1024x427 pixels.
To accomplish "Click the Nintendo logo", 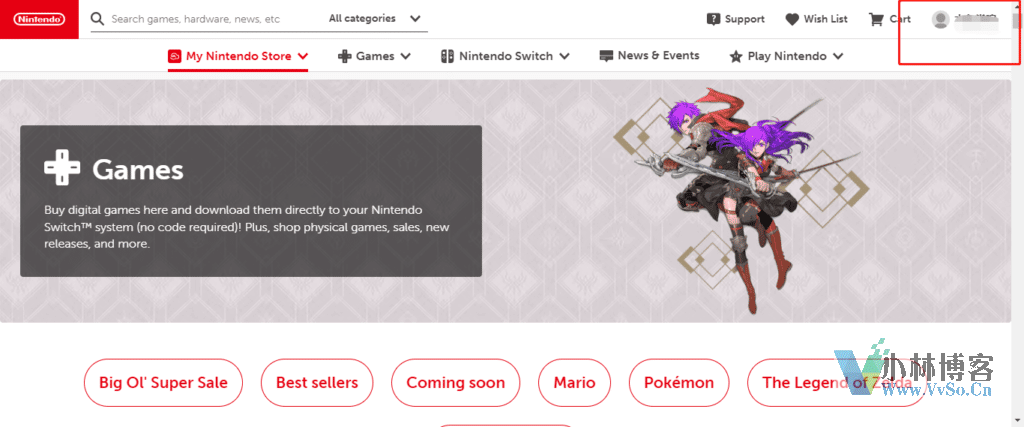I will pyautogui.click(x=39, y=20).
